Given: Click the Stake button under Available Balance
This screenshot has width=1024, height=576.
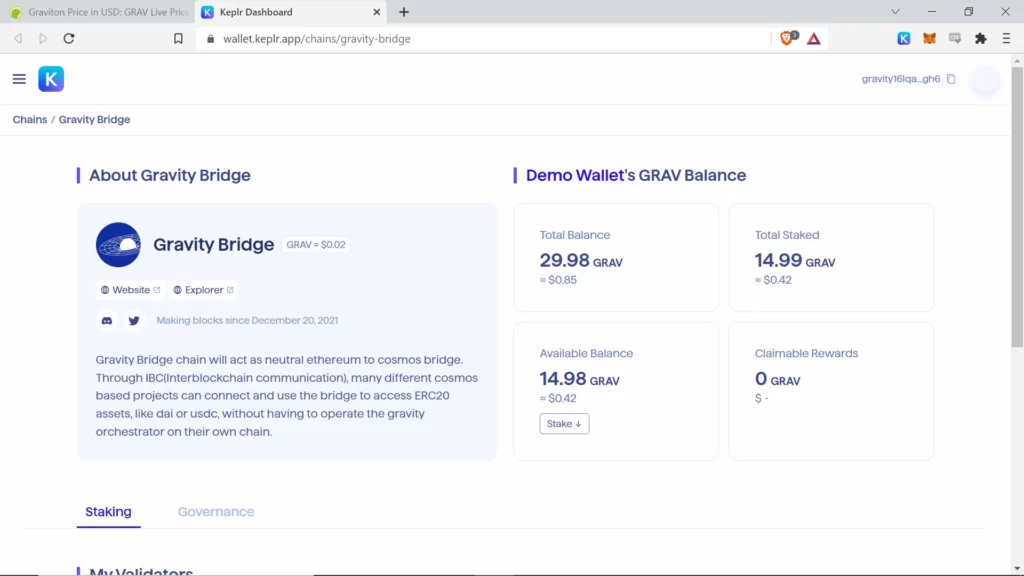Looking at the screenshot, I should point(564,424).
